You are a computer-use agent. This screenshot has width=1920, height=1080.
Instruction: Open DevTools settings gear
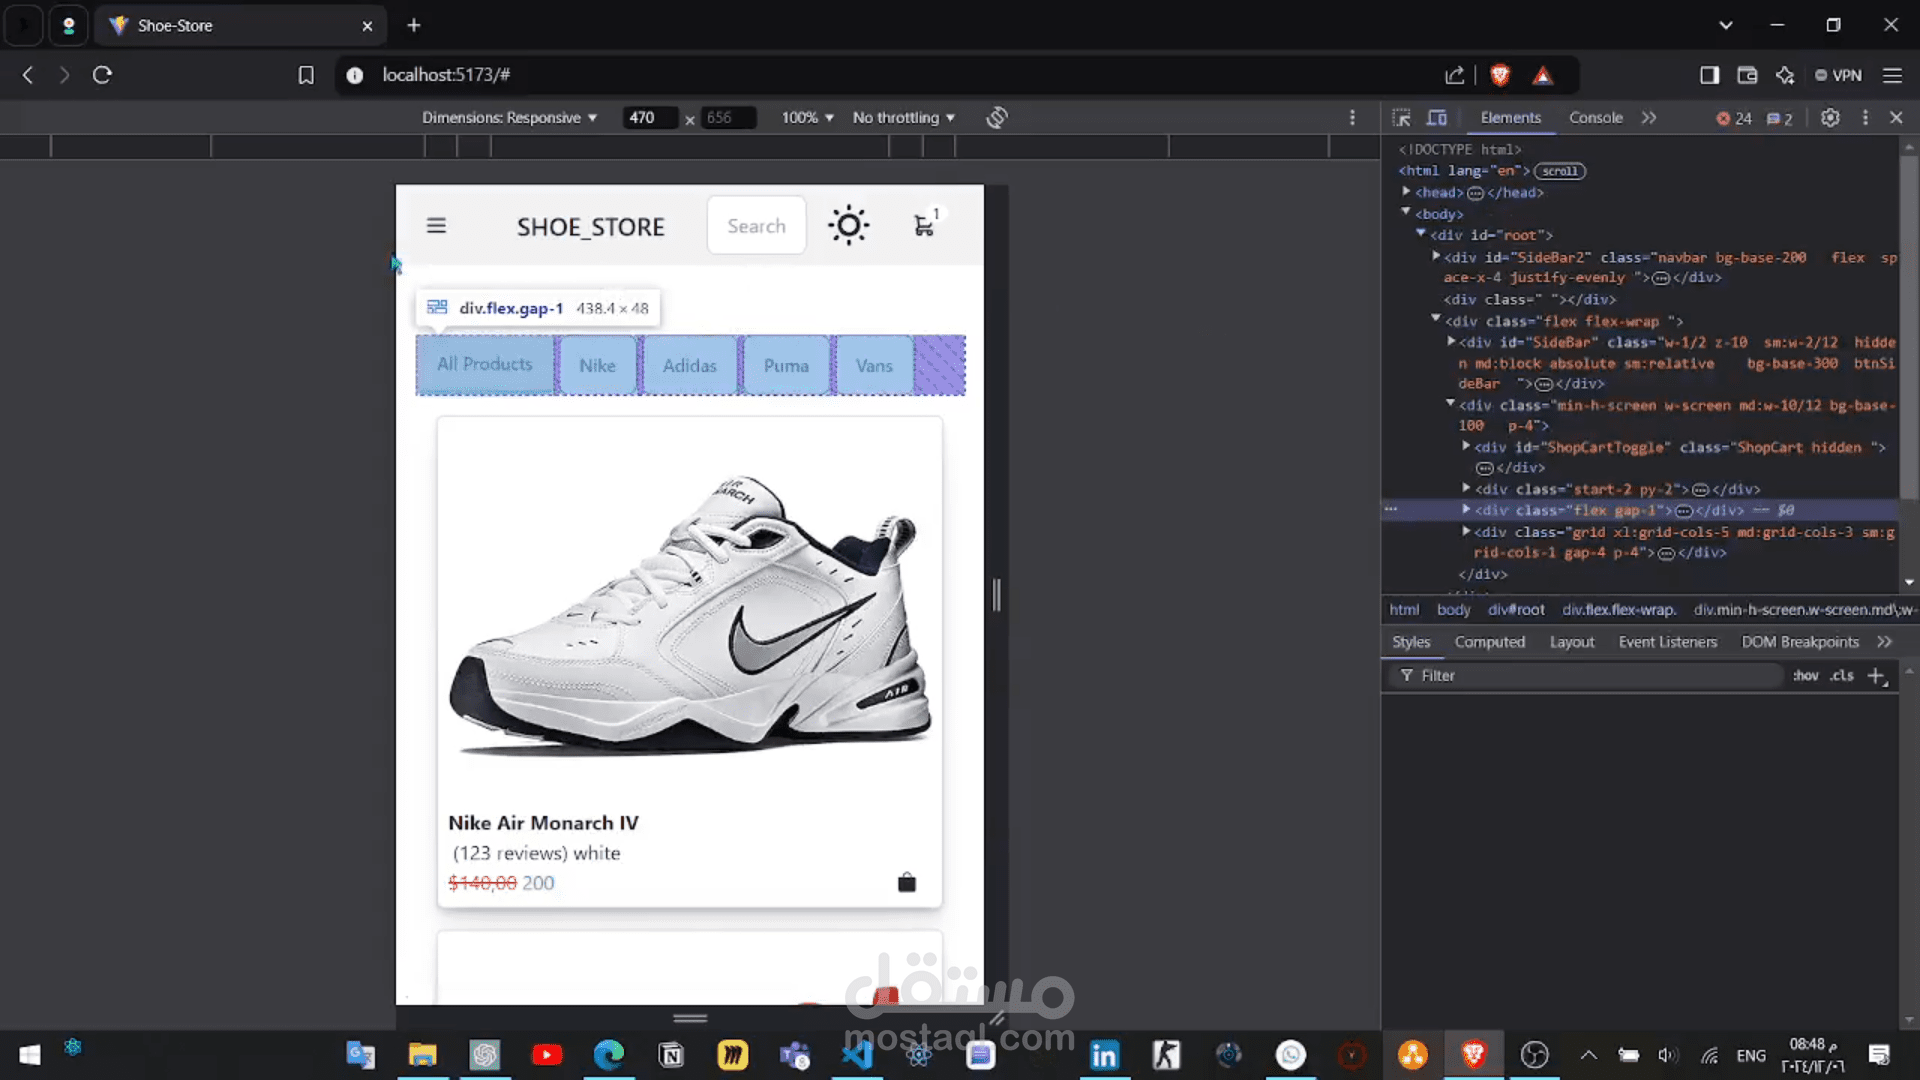1830,118
